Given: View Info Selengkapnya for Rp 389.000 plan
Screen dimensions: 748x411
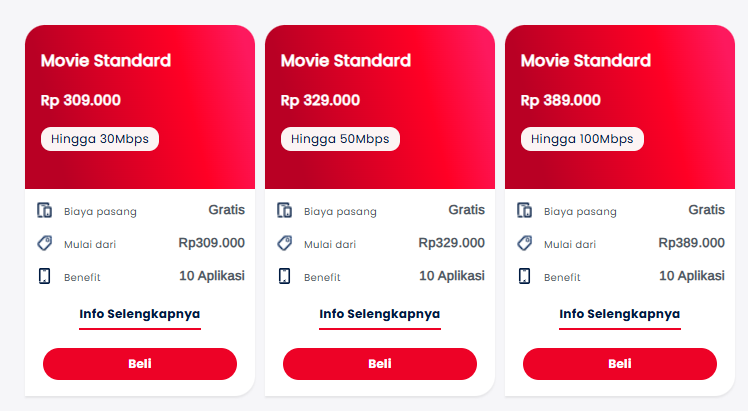Looking at the screenshot, I should coord(620,314).
